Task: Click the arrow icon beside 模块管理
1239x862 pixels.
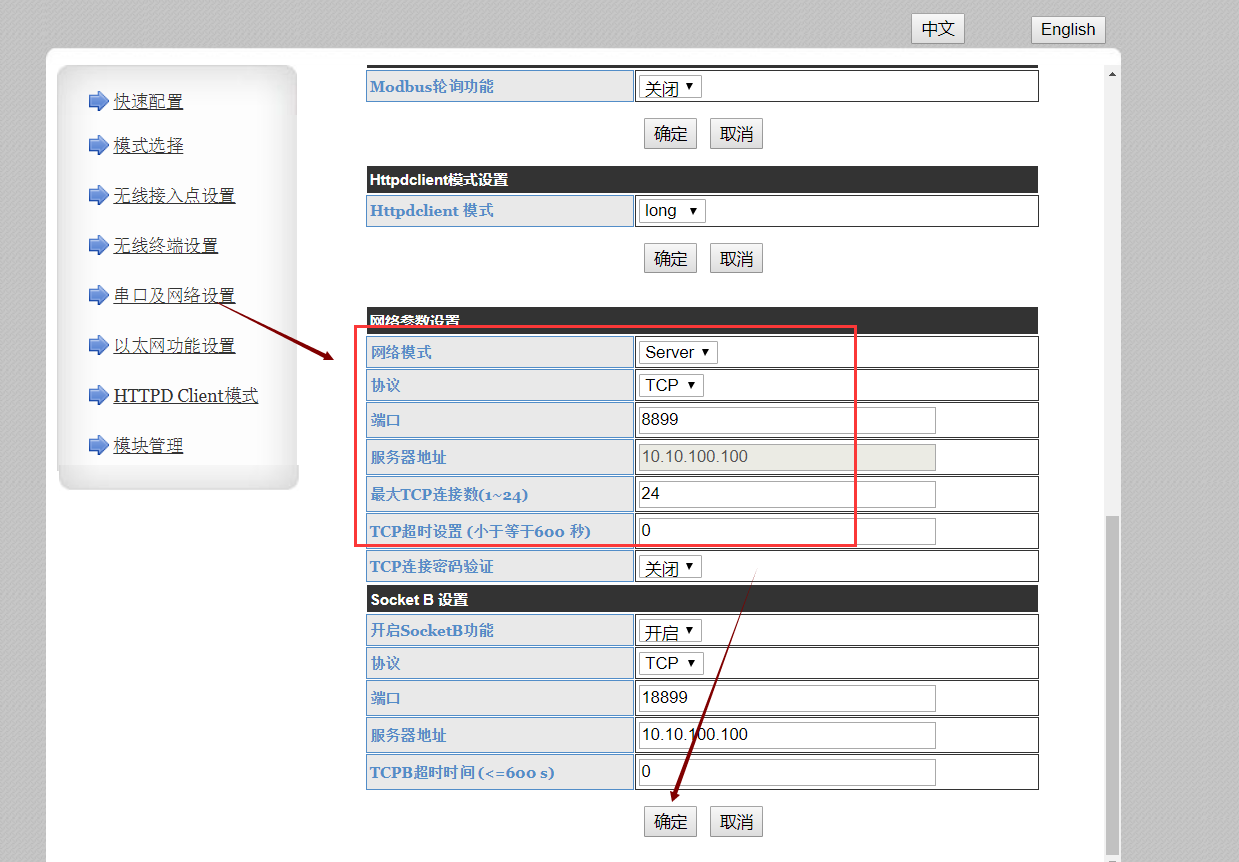Action: [x=98, y=446]
